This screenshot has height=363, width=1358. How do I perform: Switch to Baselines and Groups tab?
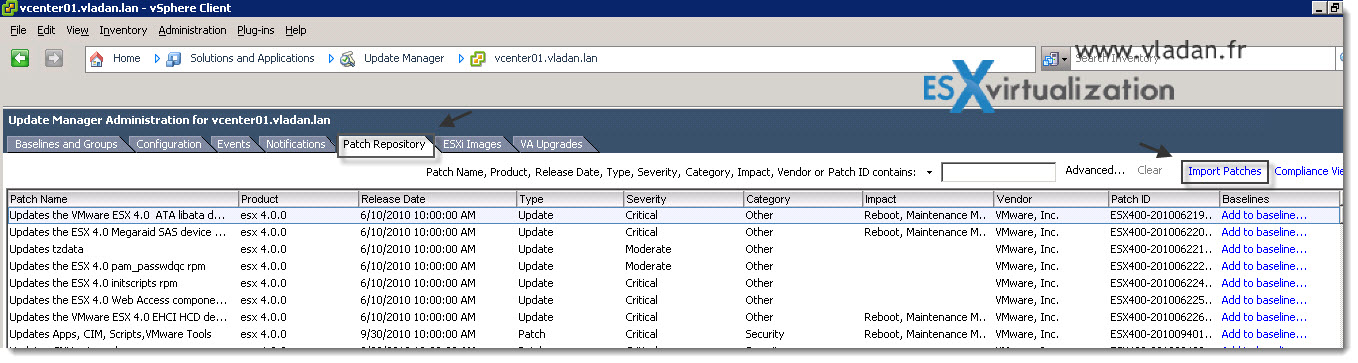click(66, 144)
